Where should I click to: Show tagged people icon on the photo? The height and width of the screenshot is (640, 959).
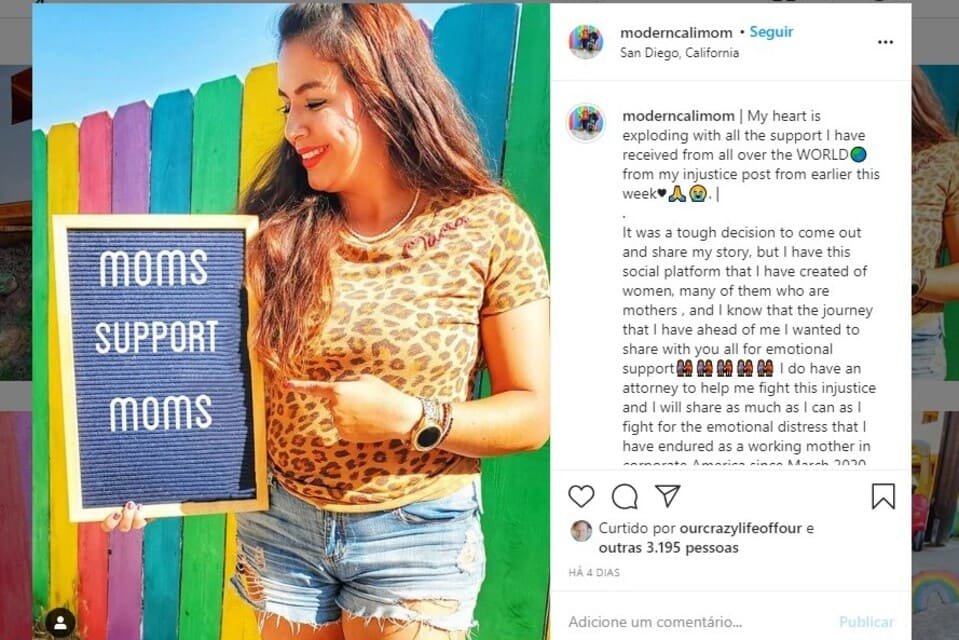(60, 623)
